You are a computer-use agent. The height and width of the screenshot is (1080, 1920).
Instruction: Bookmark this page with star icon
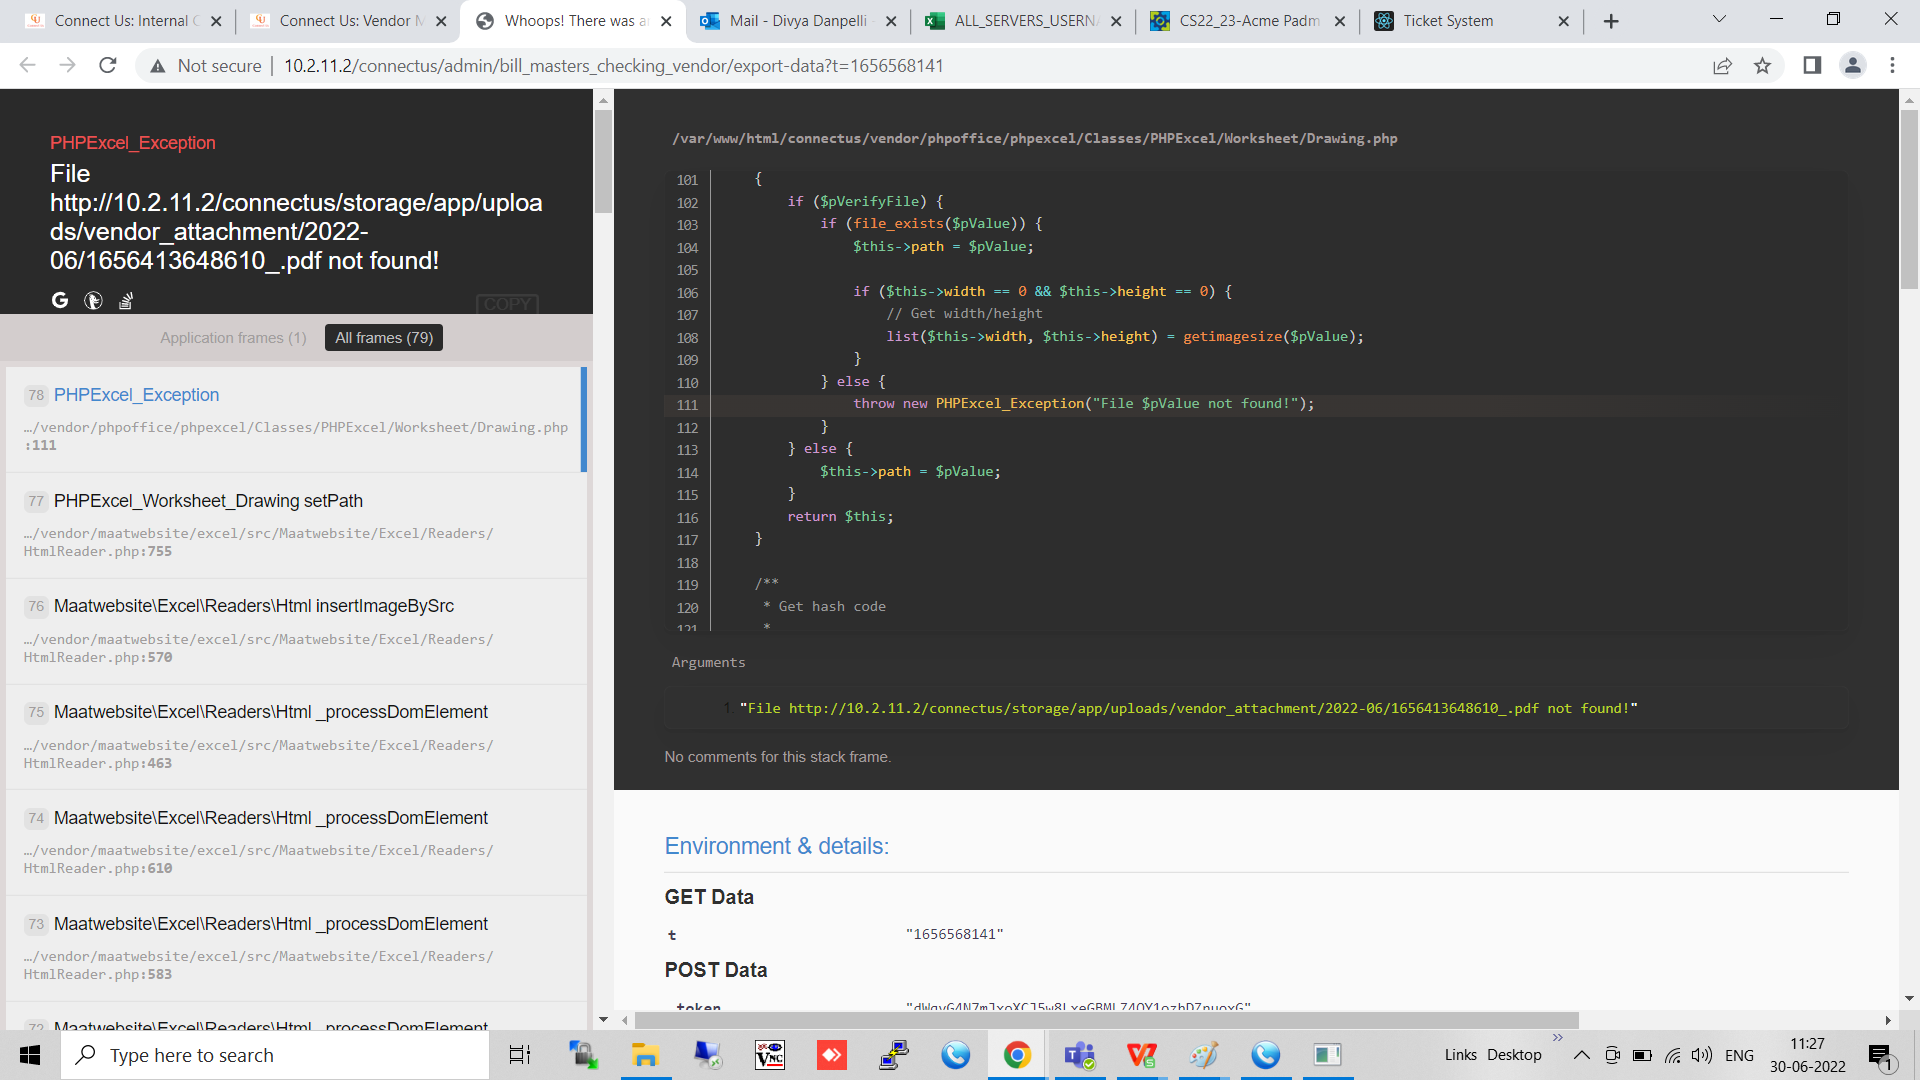1762,66
